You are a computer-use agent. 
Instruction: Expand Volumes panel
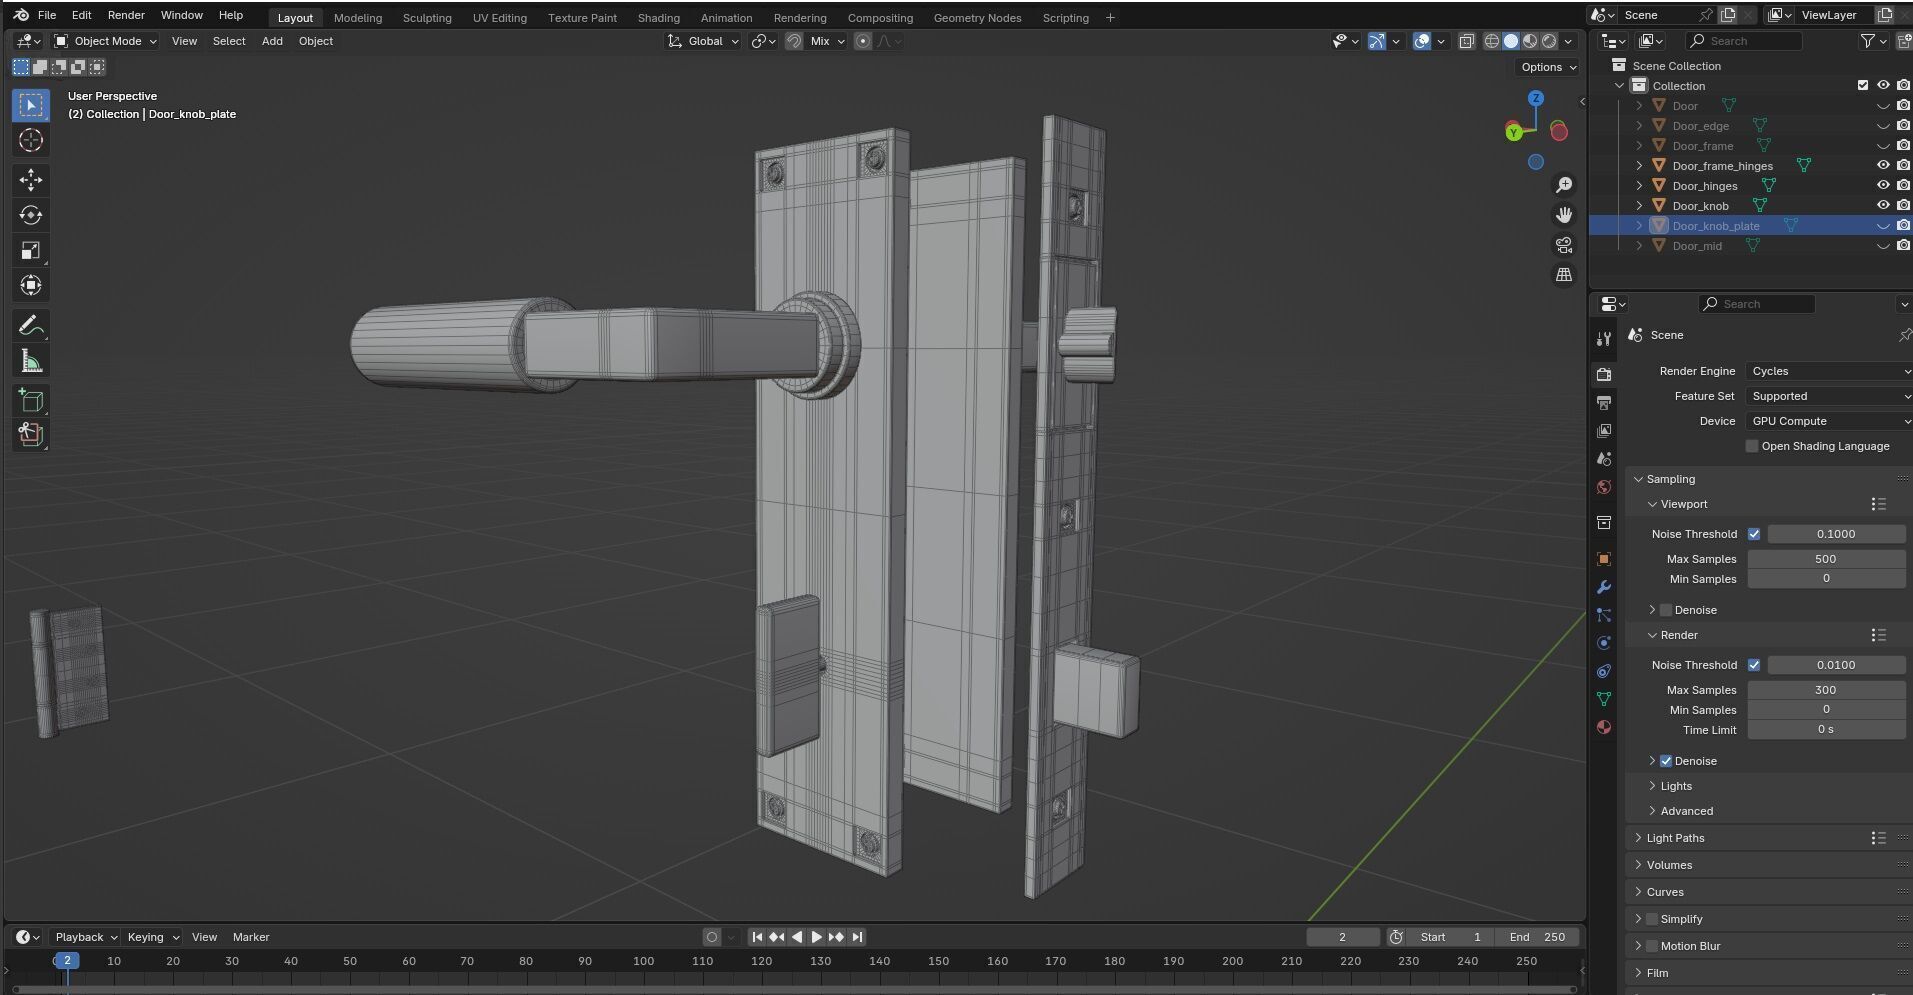point(1669,865)
